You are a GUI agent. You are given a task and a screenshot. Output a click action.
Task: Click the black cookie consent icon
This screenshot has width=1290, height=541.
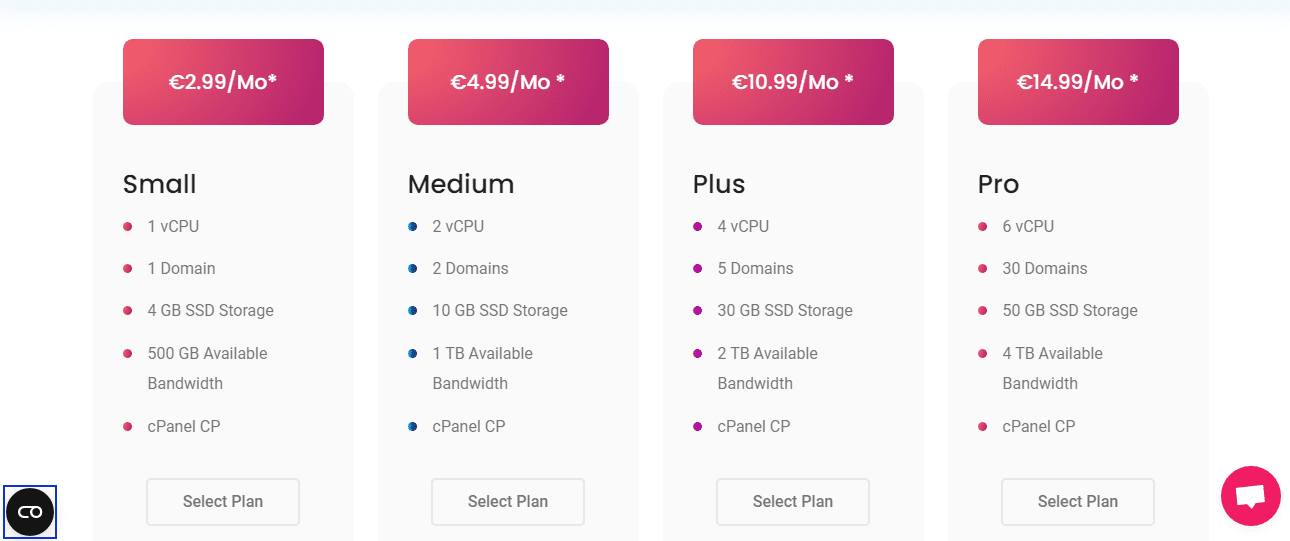tap(30, 512)
